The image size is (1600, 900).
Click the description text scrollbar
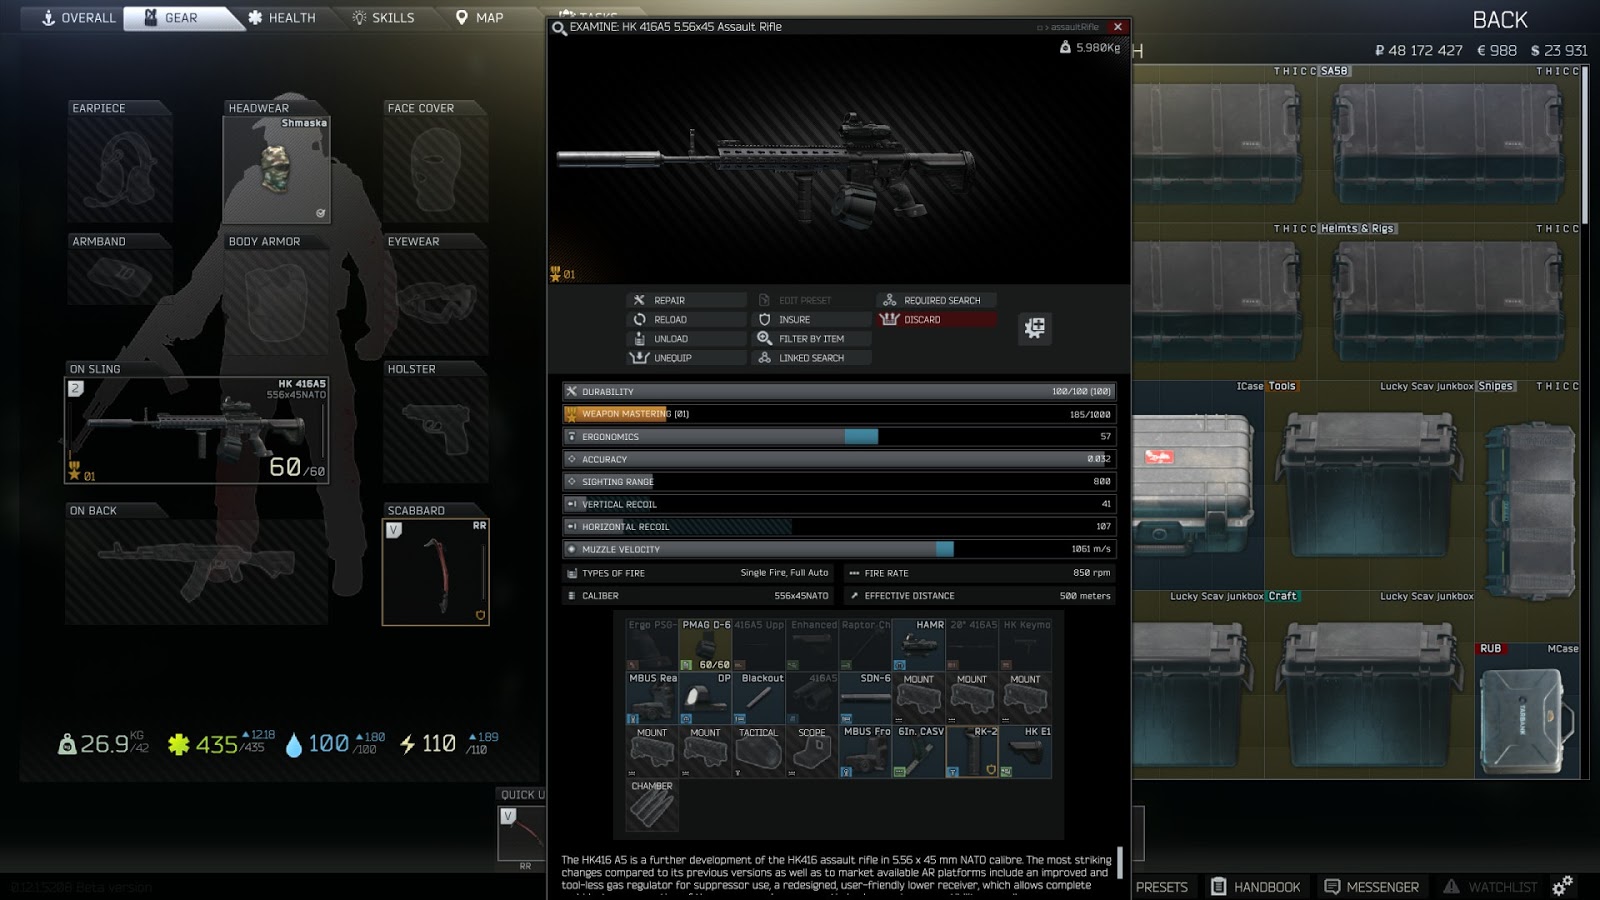pos(1120,862)
